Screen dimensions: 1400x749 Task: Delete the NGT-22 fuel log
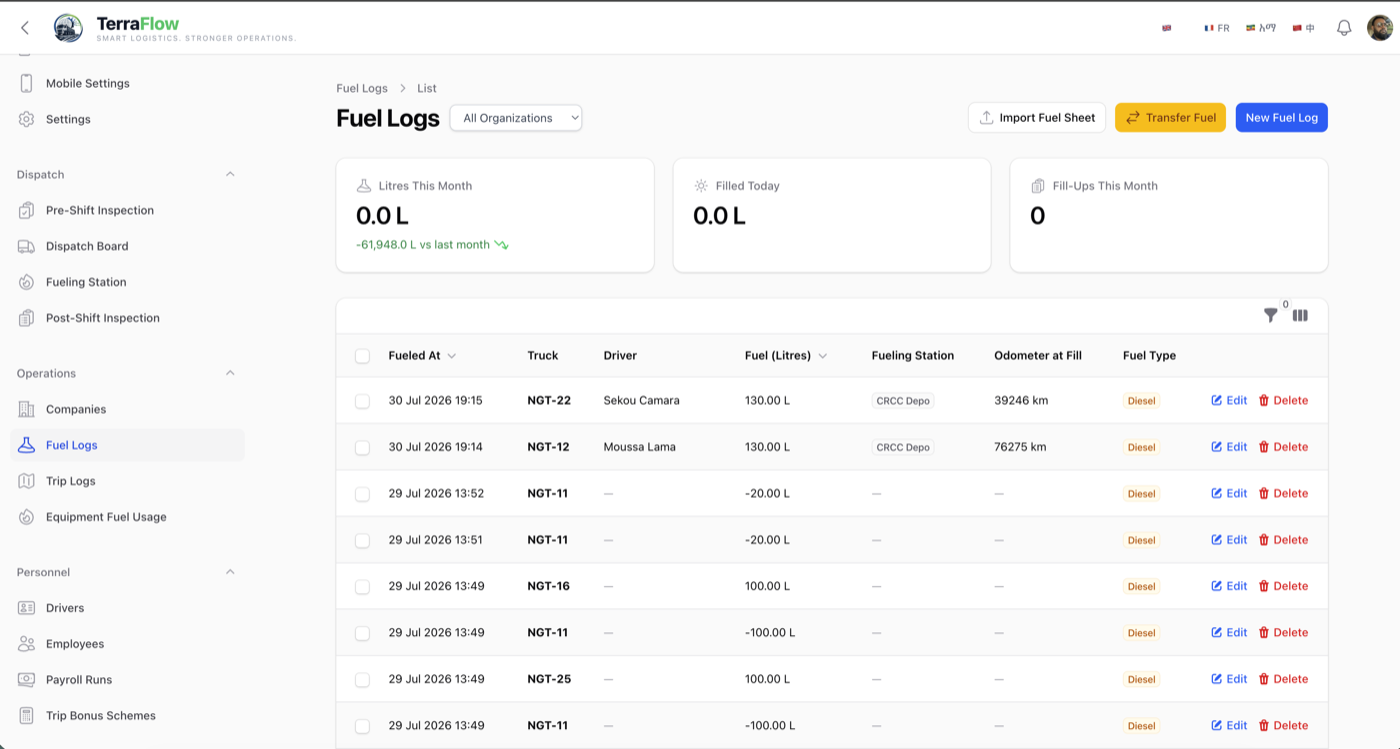[x=1283, y=400]
